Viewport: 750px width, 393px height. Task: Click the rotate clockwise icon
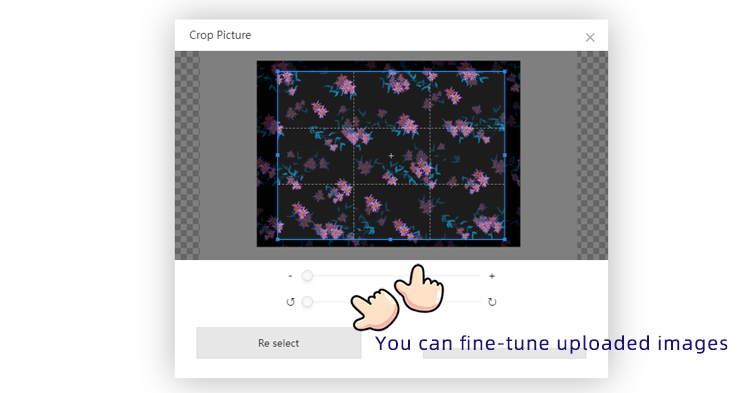coord(492,302)
